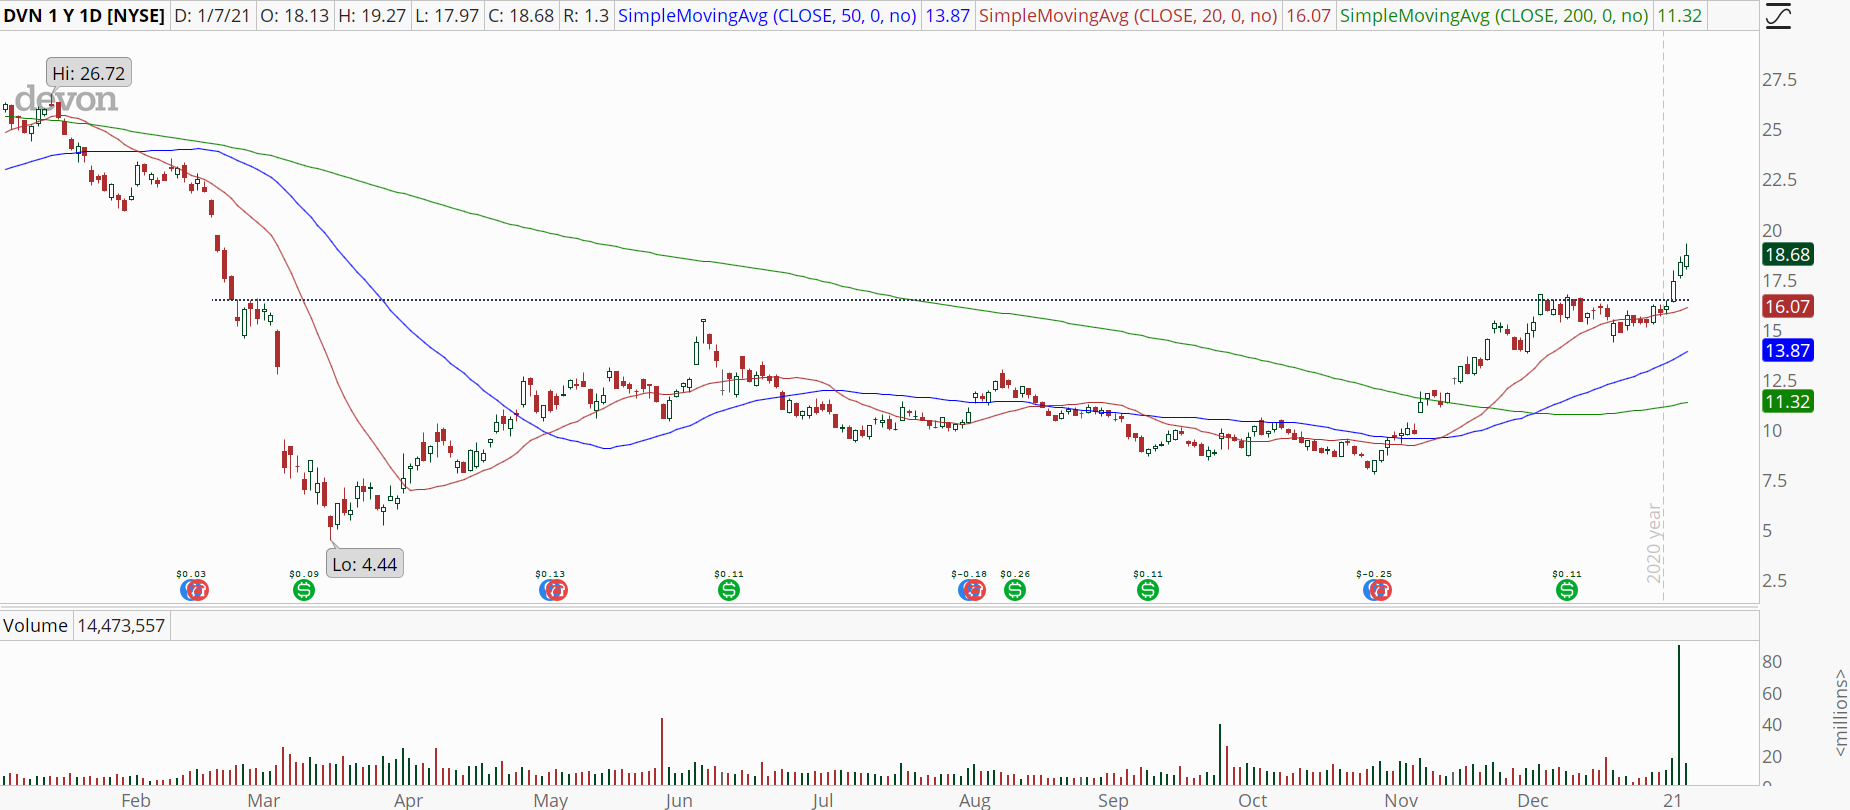Click the 7.5 price axis label
Screen dimensions: 1850x810
(1774, 481)
